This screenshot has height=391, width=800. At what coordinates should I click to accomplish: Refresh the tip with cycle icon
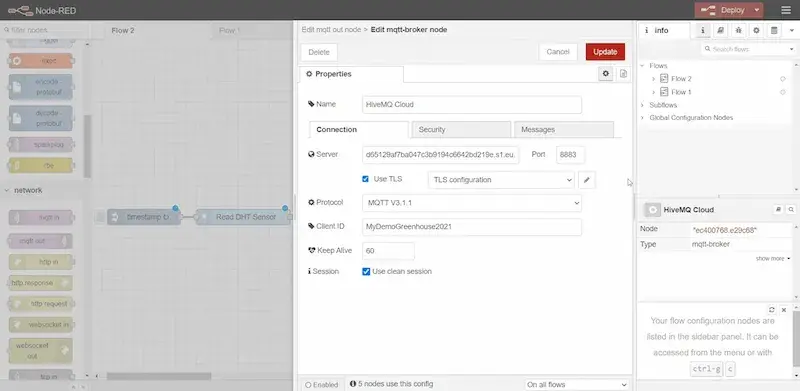coord(771,310)
